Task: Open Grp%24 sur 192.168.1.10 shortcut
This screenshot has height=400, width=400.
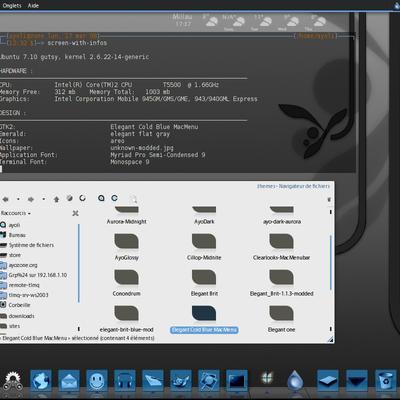Action: [x=34, y=275]
